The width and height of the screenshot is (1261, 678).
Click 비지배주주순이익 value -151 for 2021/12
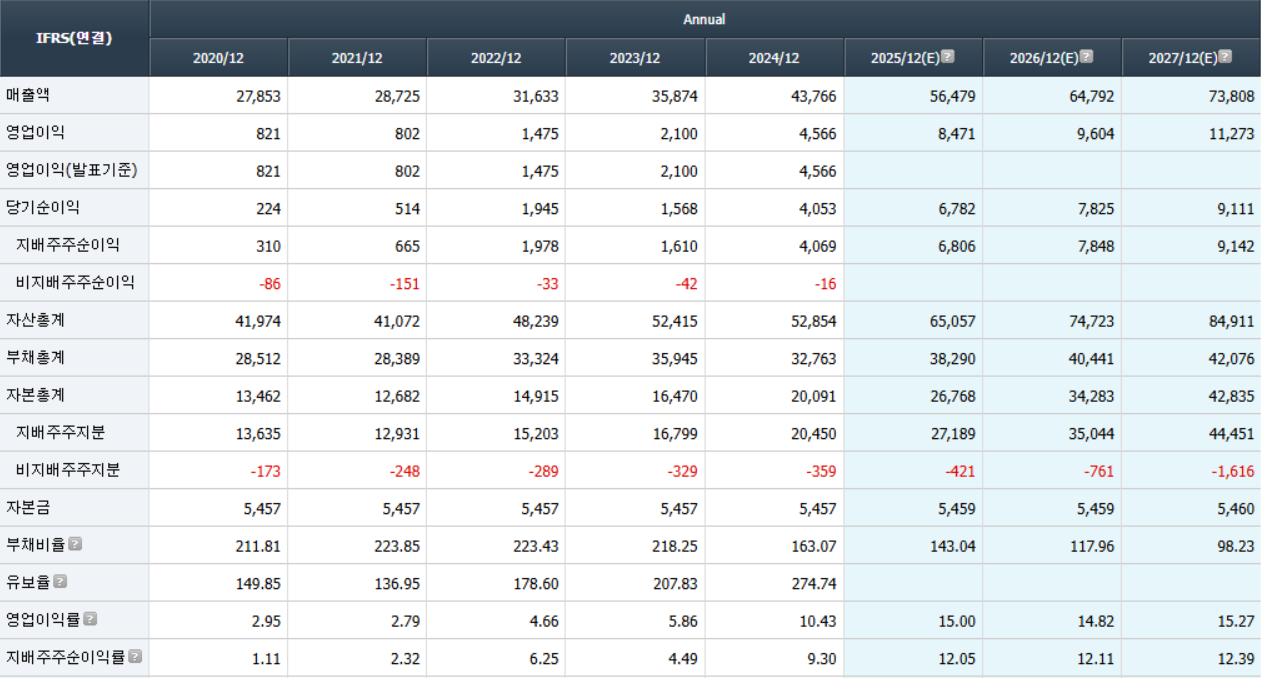tap(405, 284)
